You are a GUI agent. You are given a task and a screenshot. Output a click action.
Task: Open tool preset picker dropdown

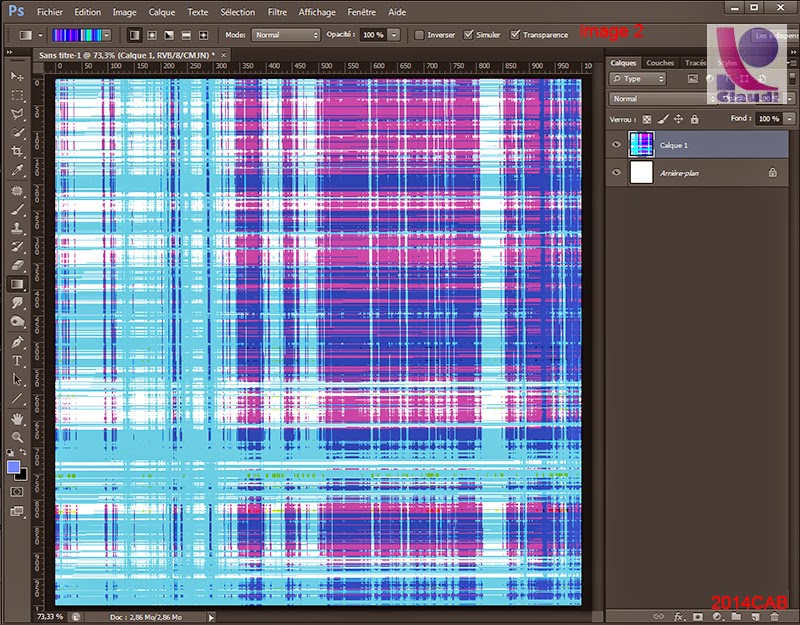(x=40, y=35)
